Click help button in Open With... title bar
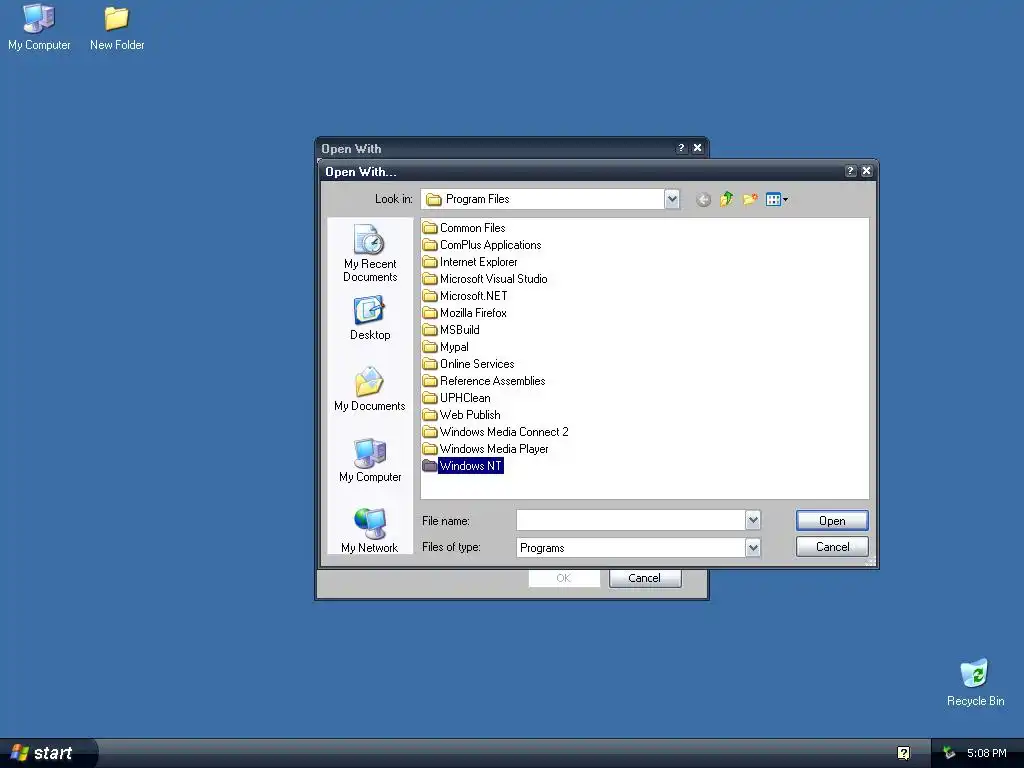 point(850,170)
